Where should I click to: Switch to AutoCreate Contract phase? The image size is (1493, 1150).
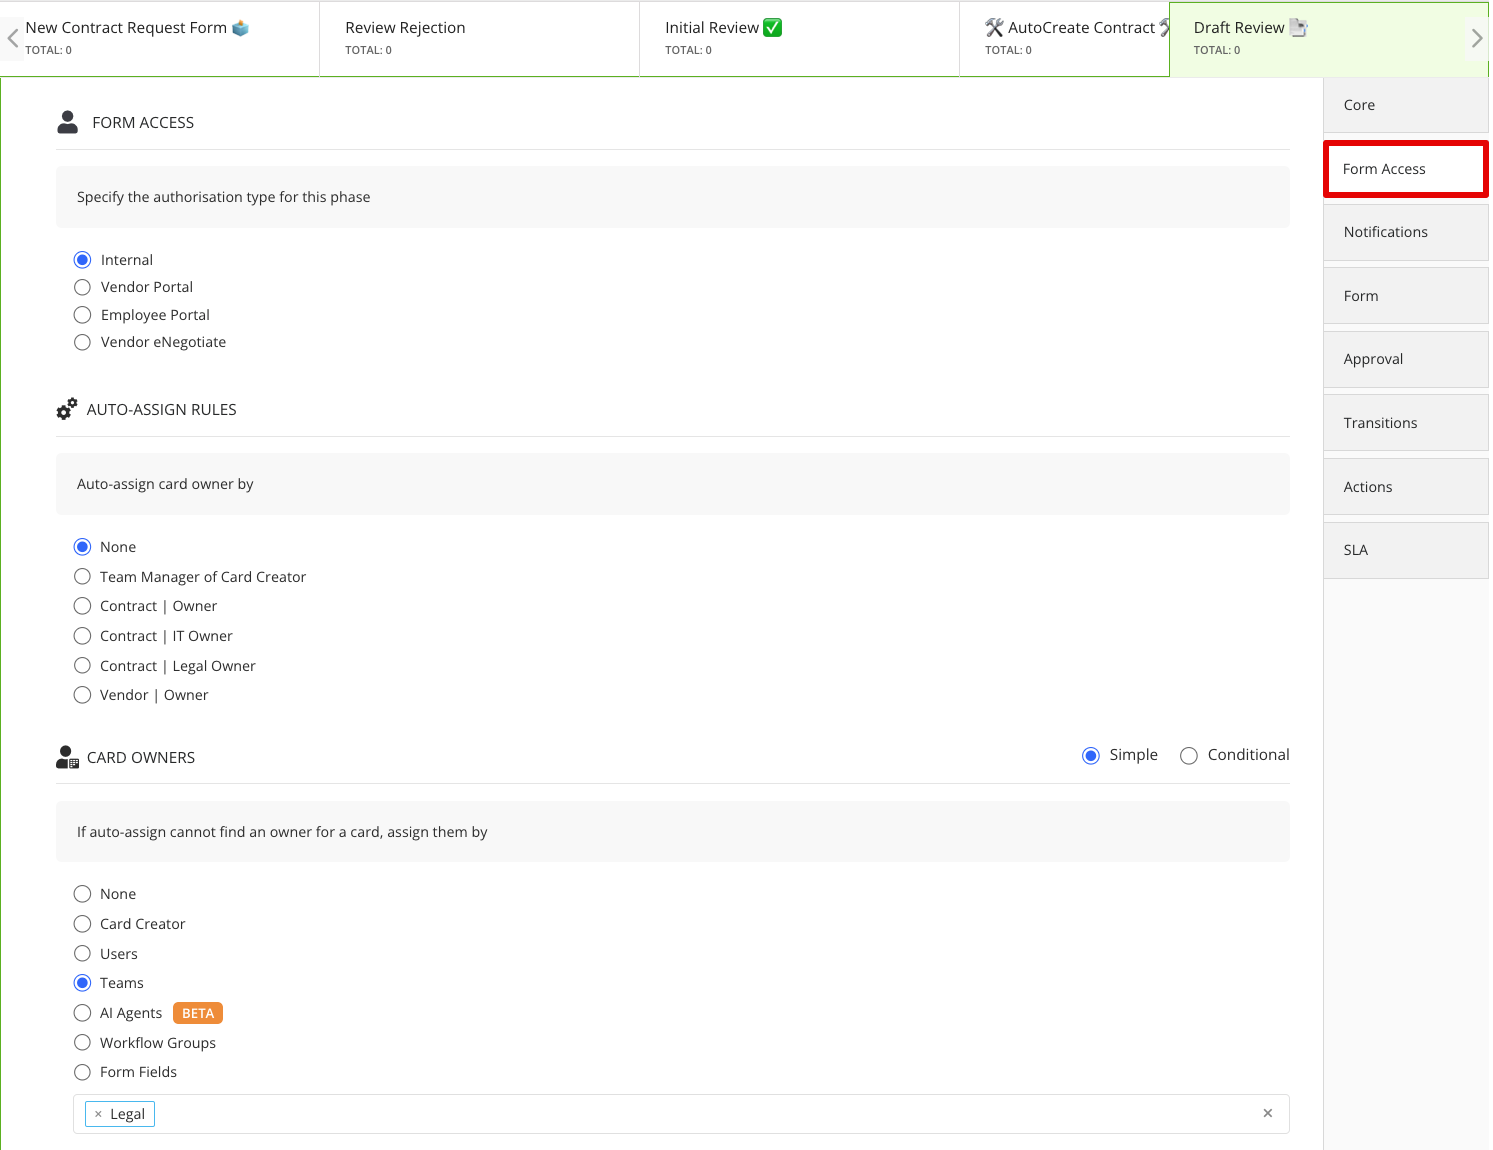(1064, 38)
